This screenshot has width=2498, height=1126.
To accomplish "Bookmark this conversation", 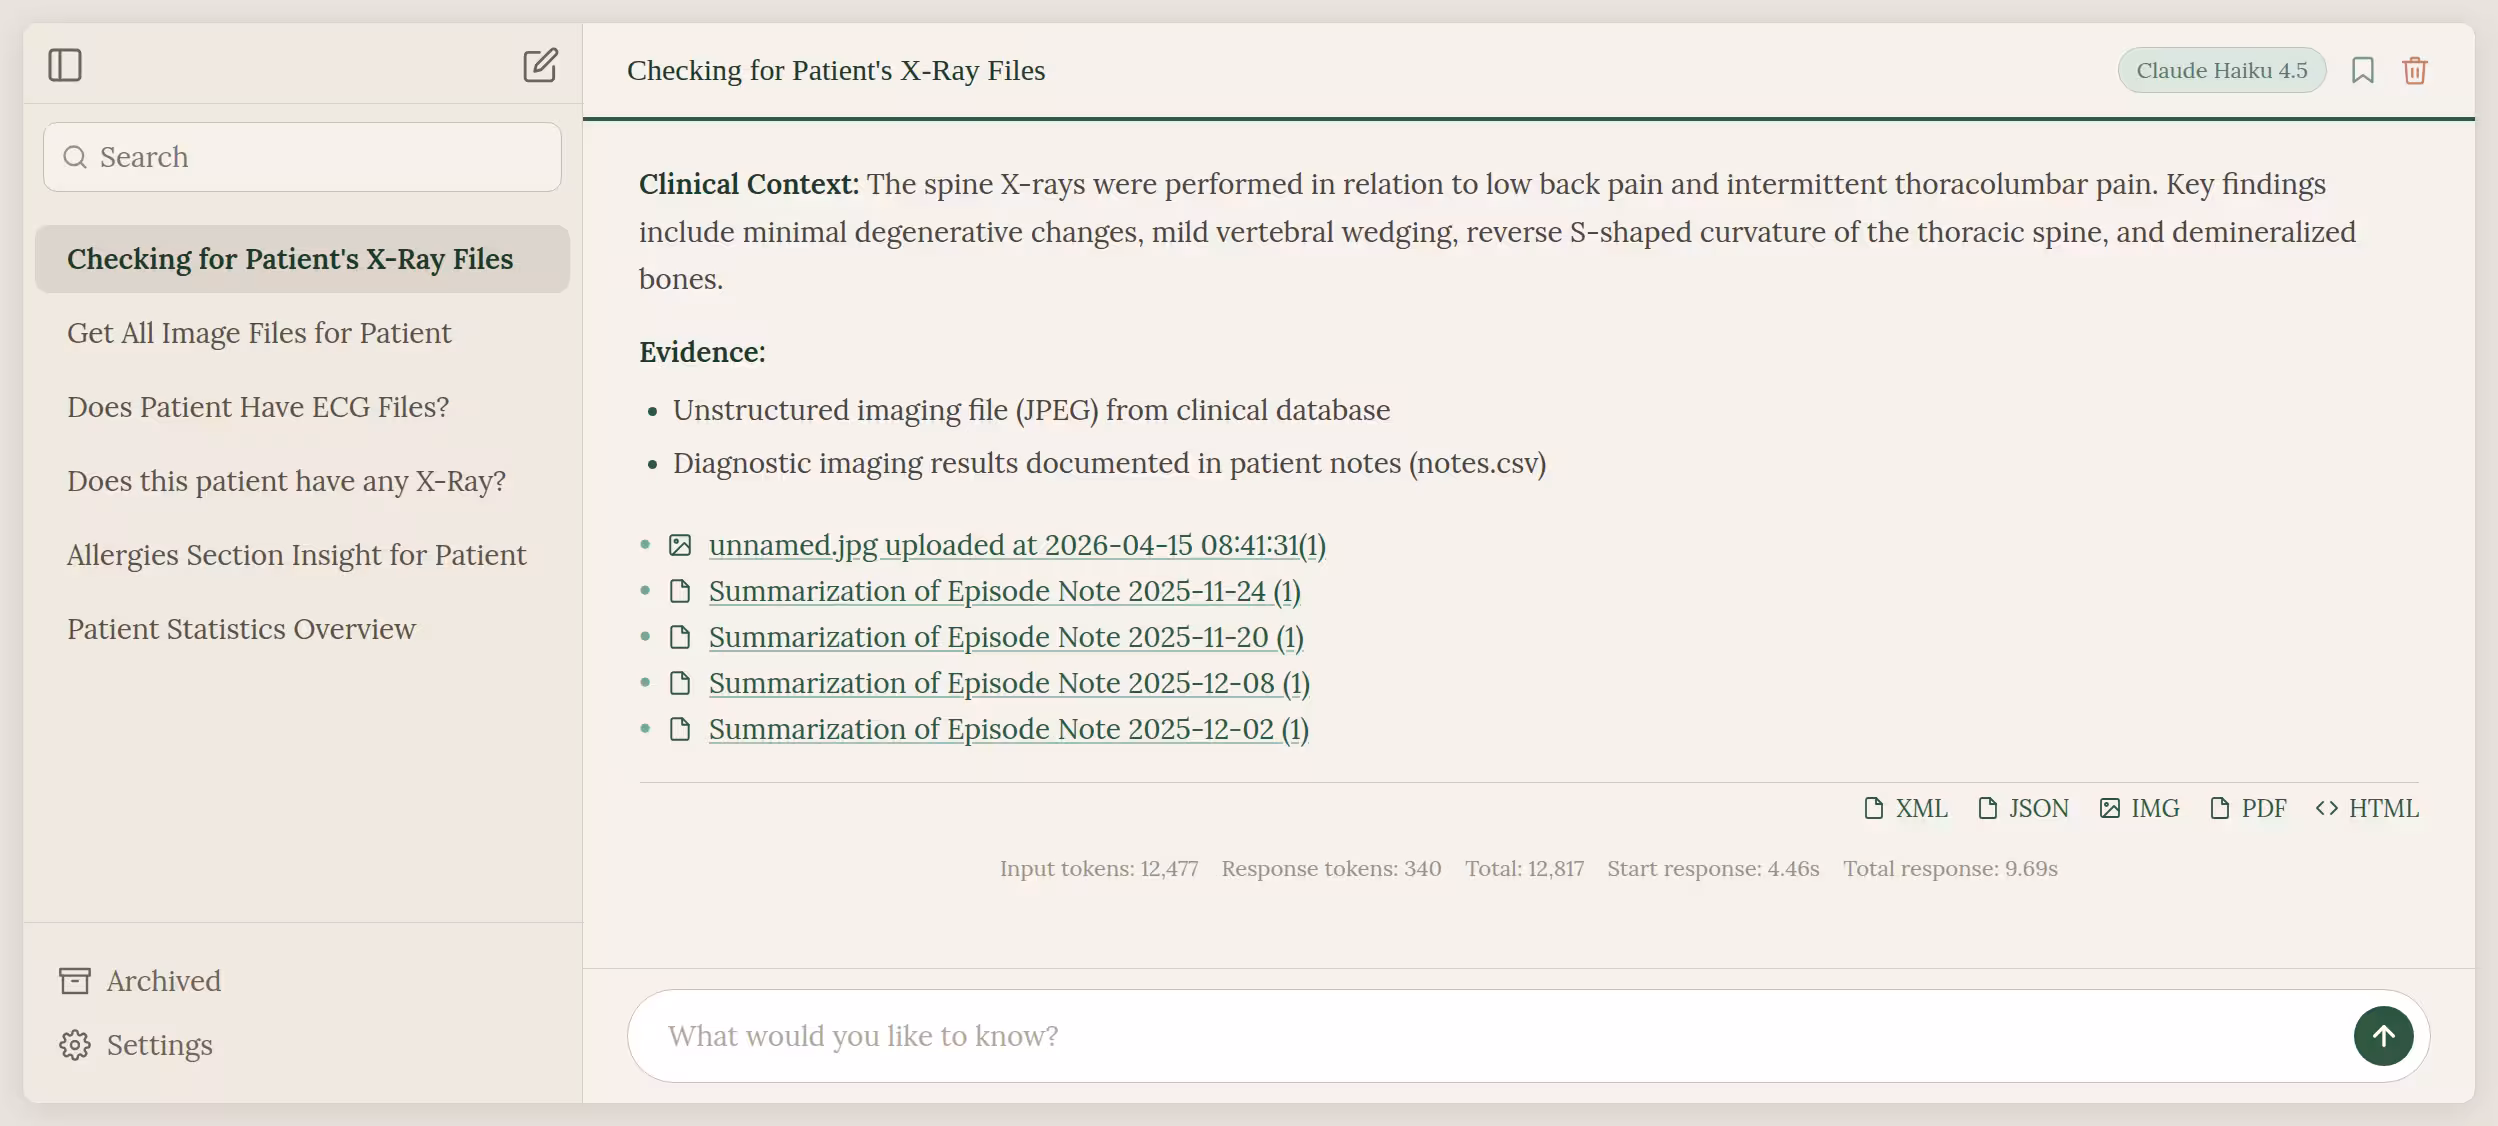I will click(x=2363, y=71).
